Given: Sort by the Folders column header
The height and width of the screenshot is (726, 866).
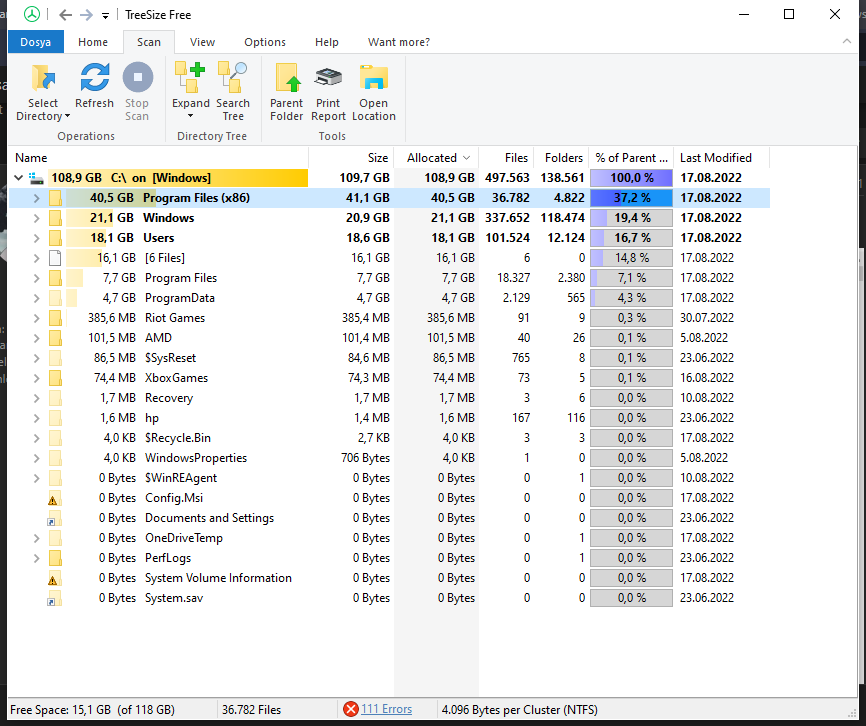Looking at the screenshot, I should [562, 158].
